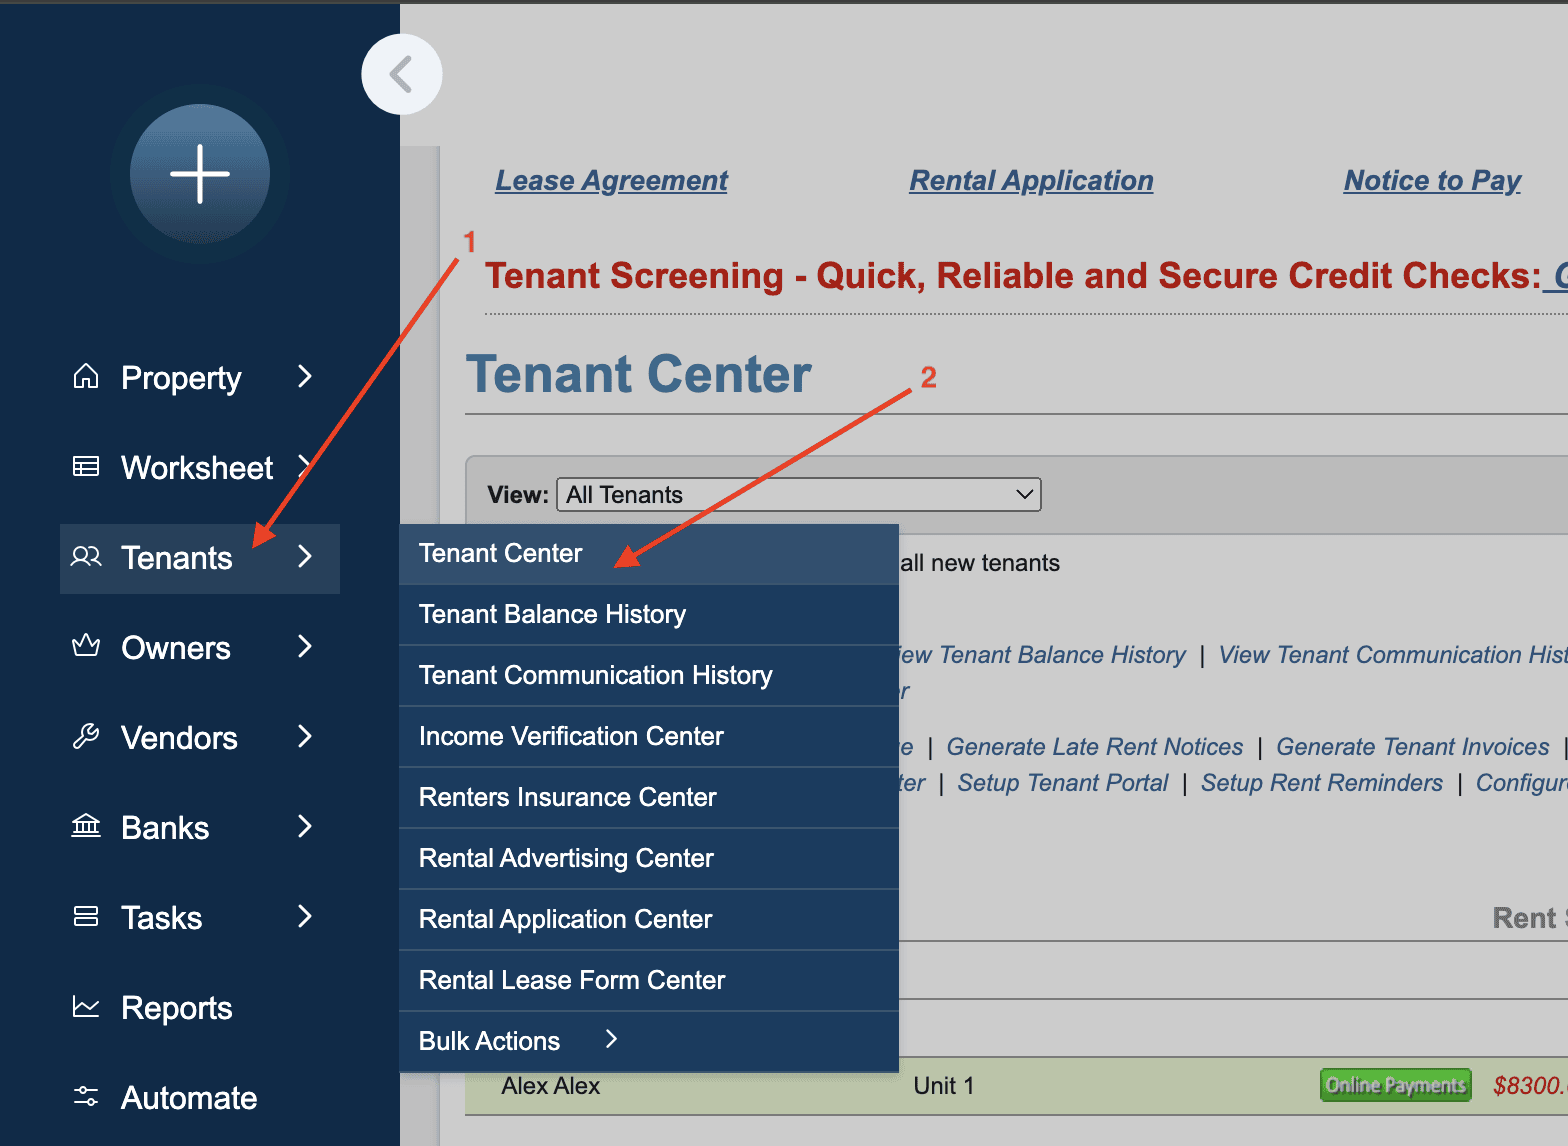Open Generate Late Rent Notices link
The width and height of the screenshot is (1568, 1146).
(x=1094, y=747)
